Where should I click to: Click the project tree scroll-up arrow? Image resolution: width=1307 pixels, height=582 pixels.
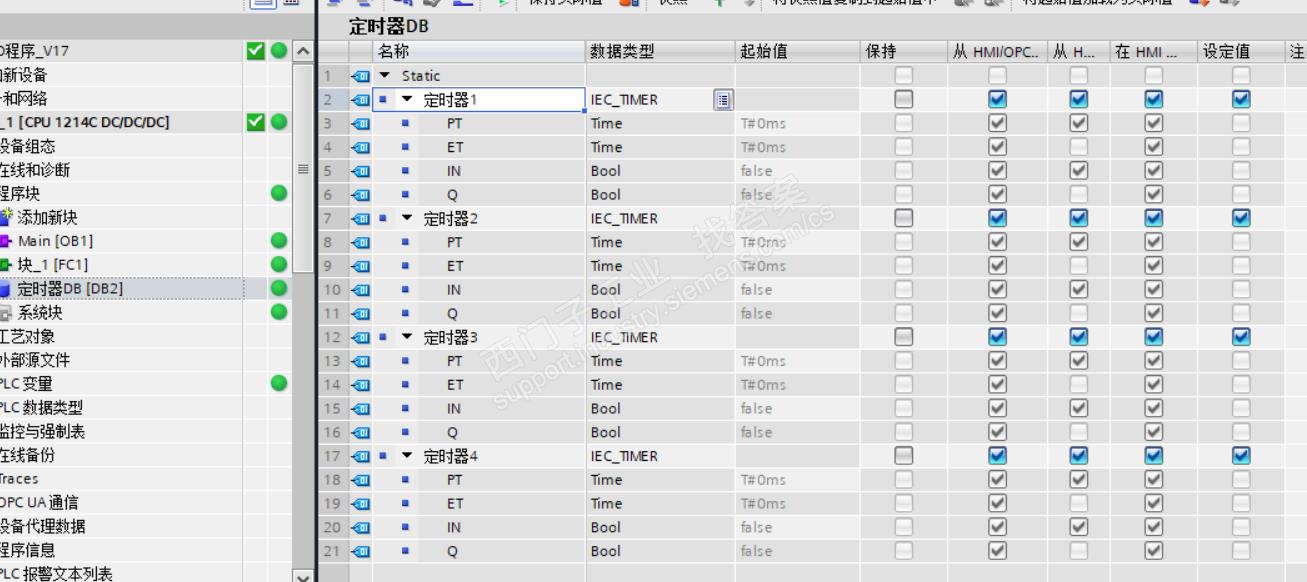(x=303, y=51)
